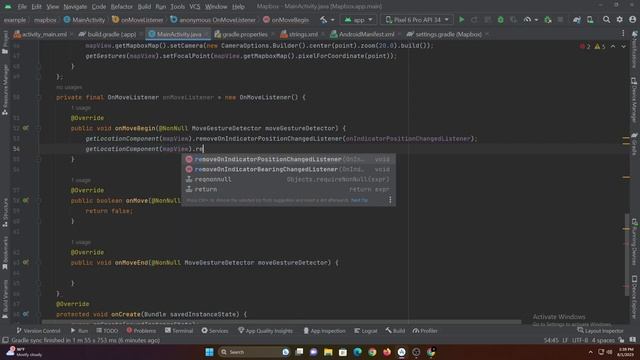Open the Device Manager phone icon in toolbar
The height and width of the screenshot is (360, 640).
[x=590, y=20]
